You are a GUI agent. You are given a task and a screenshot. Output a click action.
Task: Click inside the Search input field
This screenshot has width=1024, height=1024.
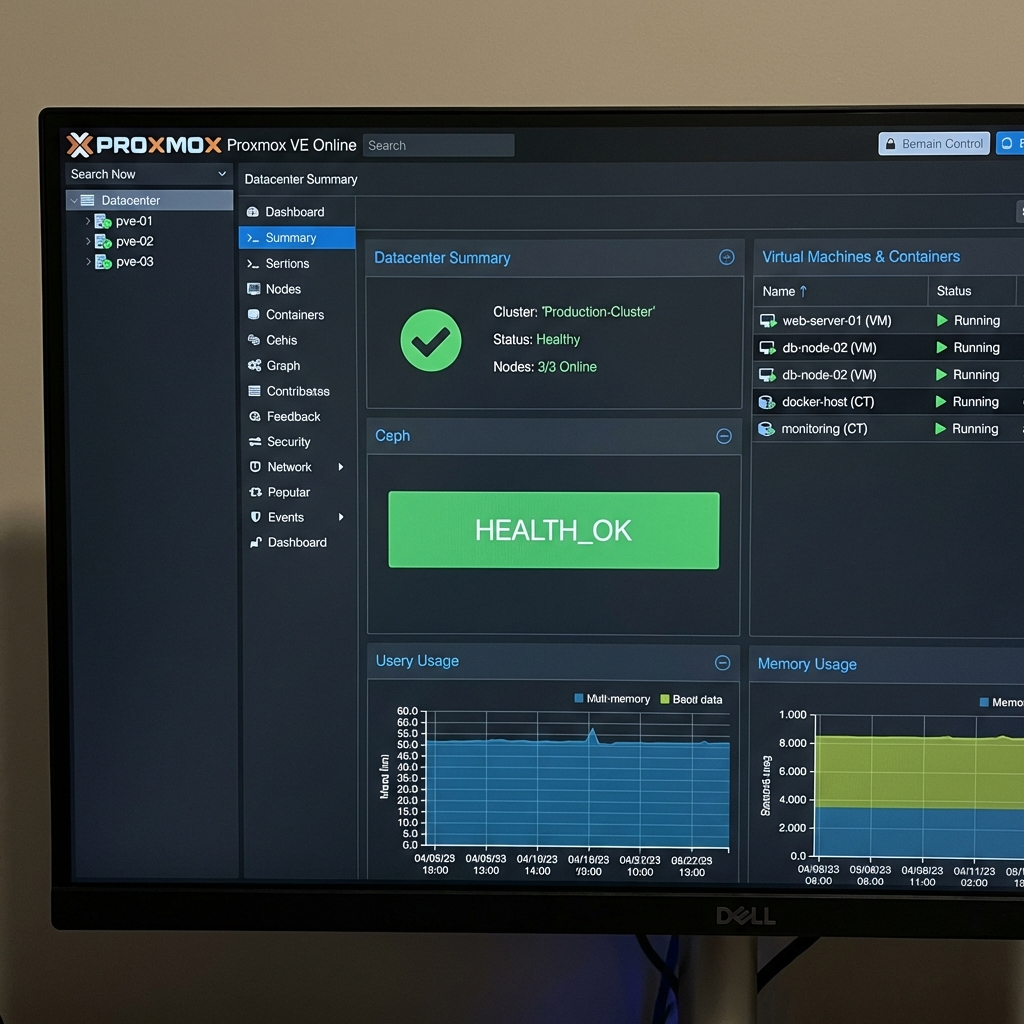438,145
